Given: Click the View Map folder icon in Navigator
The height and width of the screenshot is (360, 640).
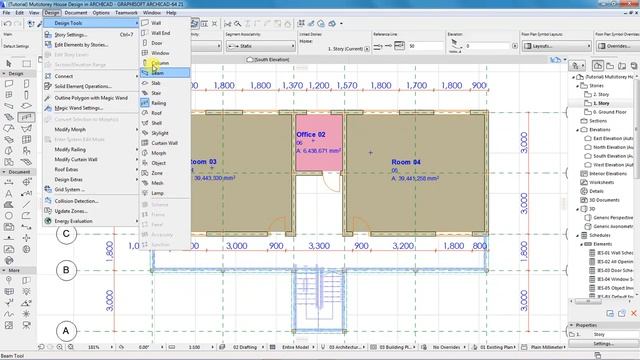Looking at the screenshot, I should pos(610,65).
